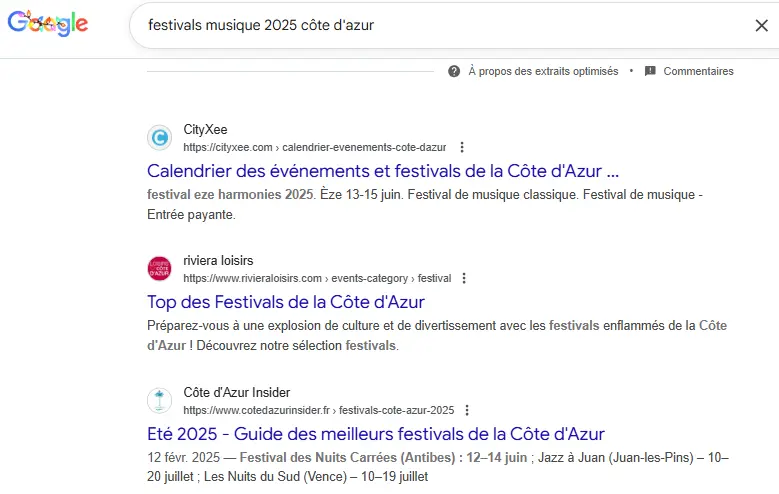Open three-dot menu for riviera loisirs result

click(x=464, y=278)
